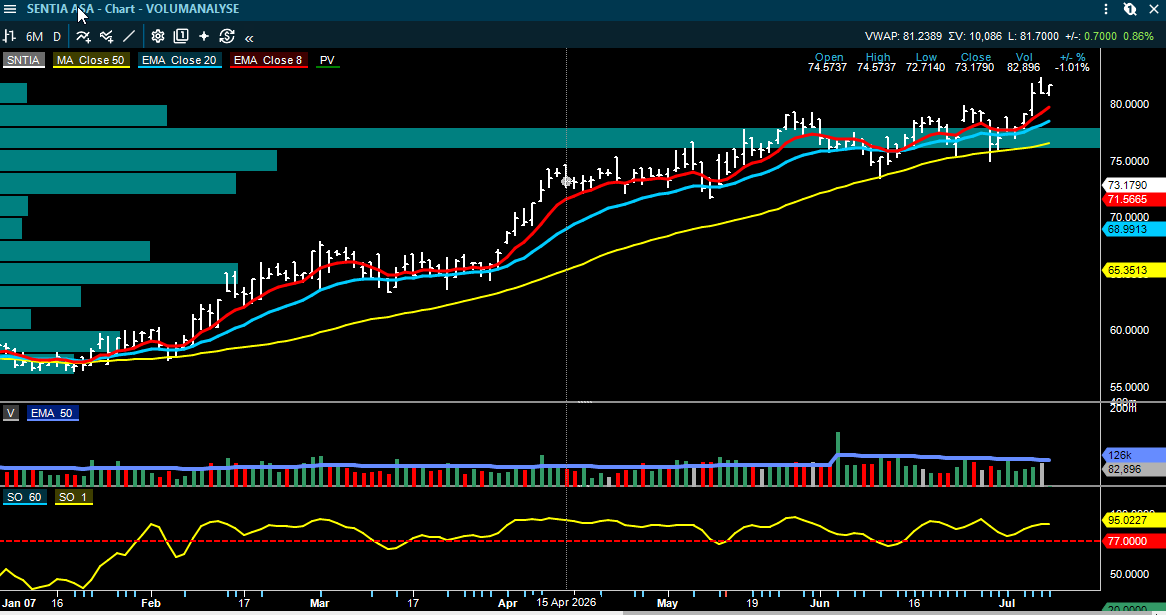Click the EMA Close 8 indicator label
The image size is (1166, 615).
(268, 60)
